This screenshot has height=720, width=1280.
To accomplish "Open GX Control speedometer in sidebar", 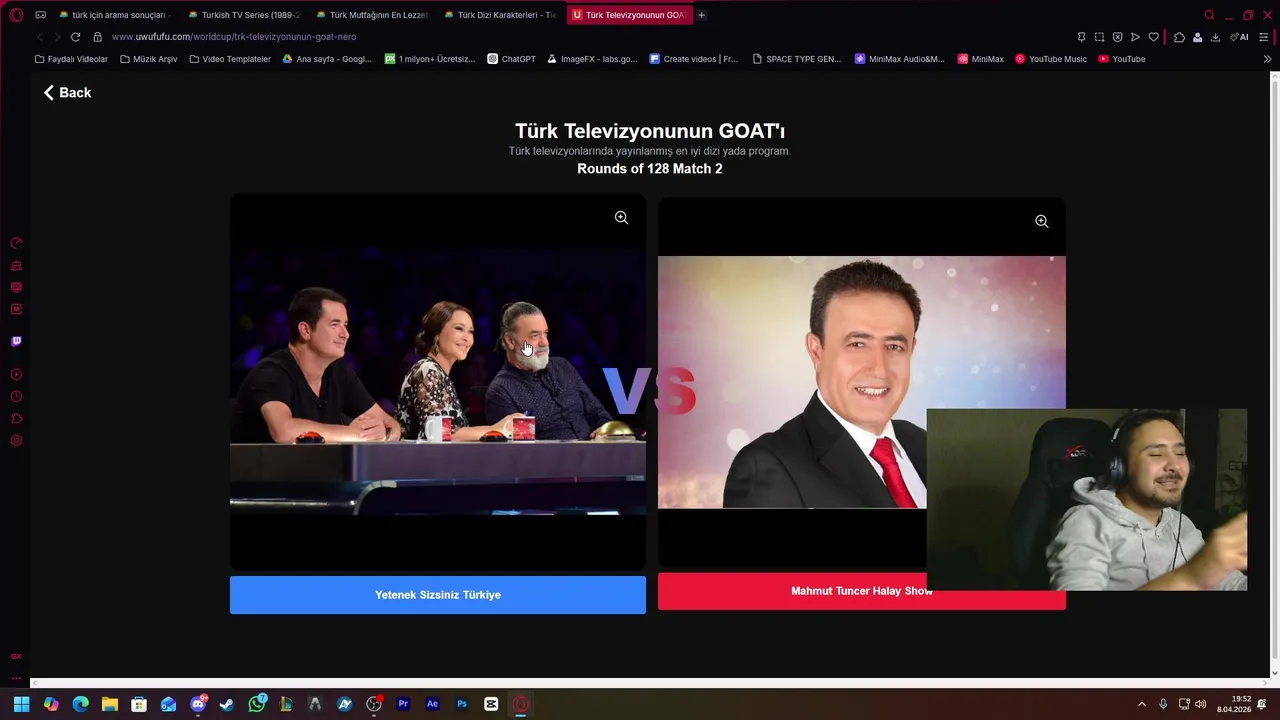I will 16,243.
